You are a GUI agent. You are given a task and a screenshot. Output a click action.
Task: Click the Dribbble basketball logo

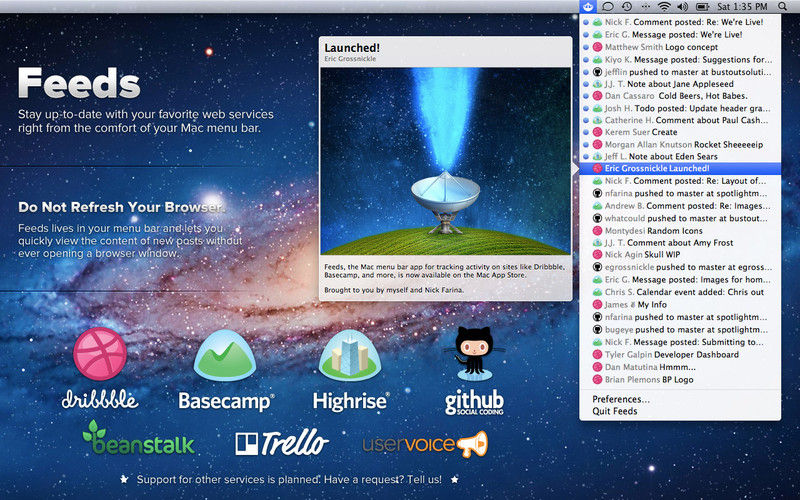(x=100, y=354)
